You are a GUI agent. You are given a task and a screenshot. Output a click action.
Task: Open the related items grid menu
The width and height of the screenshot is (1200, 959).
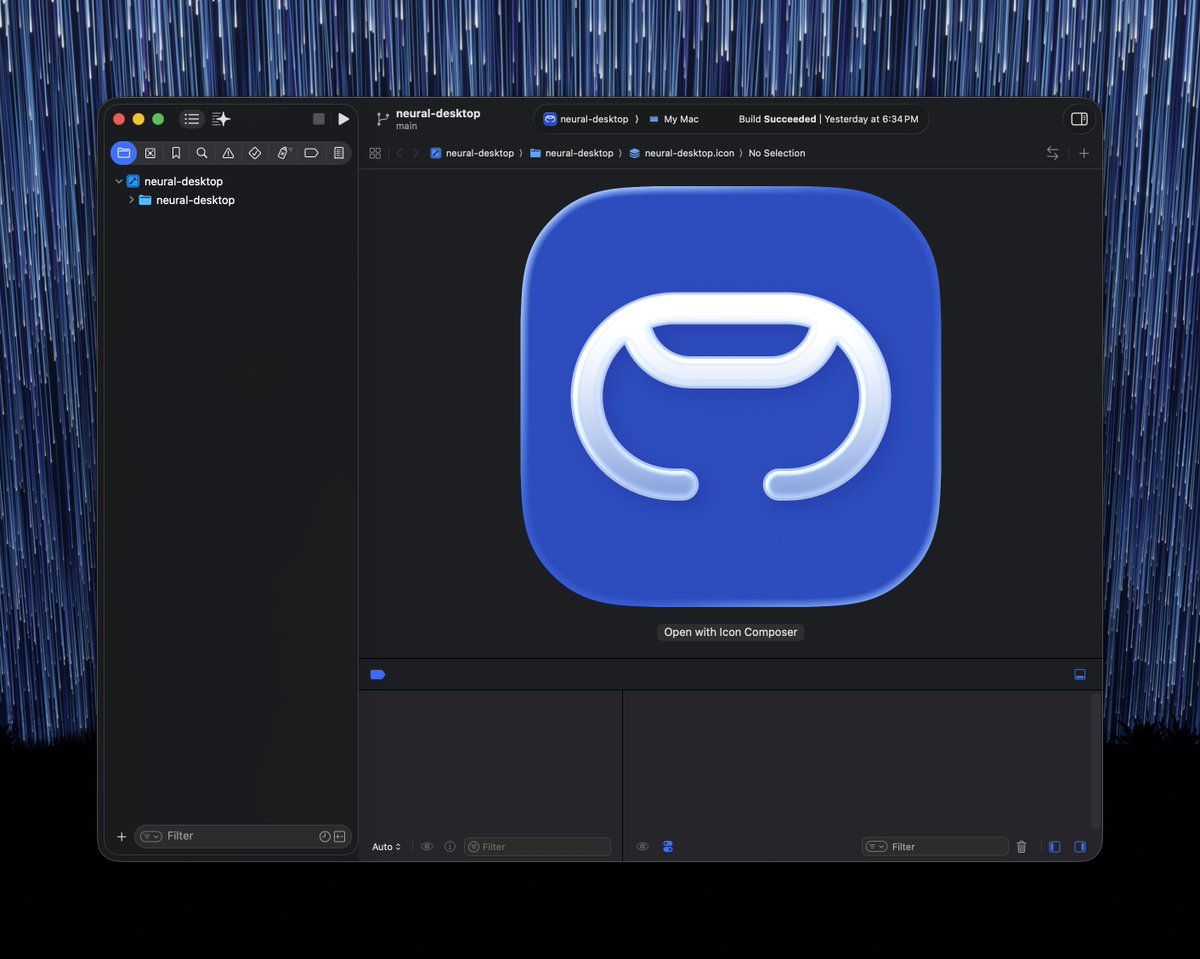375,153
